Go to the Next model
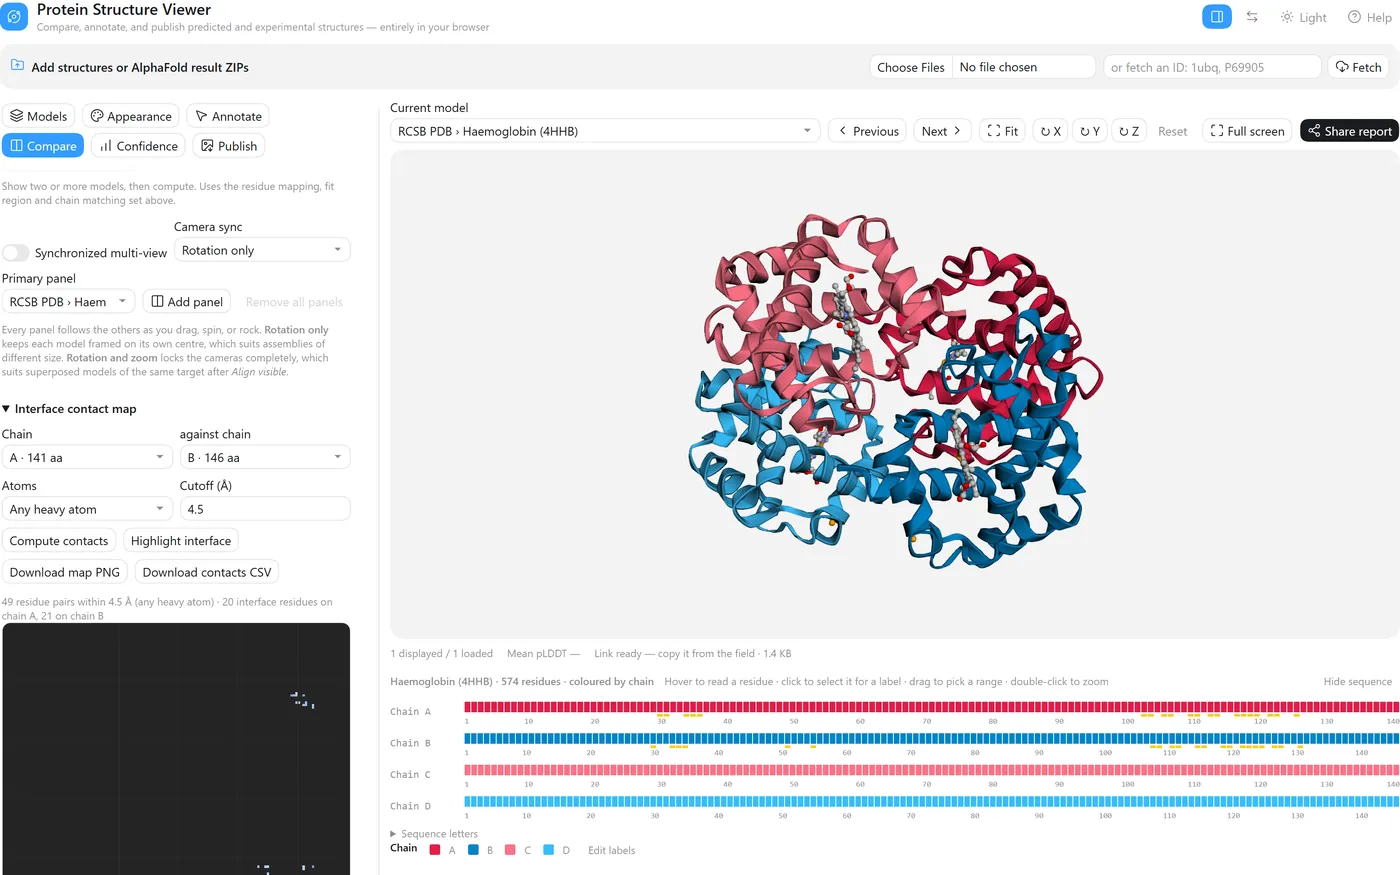Viewport: 1400px width, 875px height. (x=942, y=131)
